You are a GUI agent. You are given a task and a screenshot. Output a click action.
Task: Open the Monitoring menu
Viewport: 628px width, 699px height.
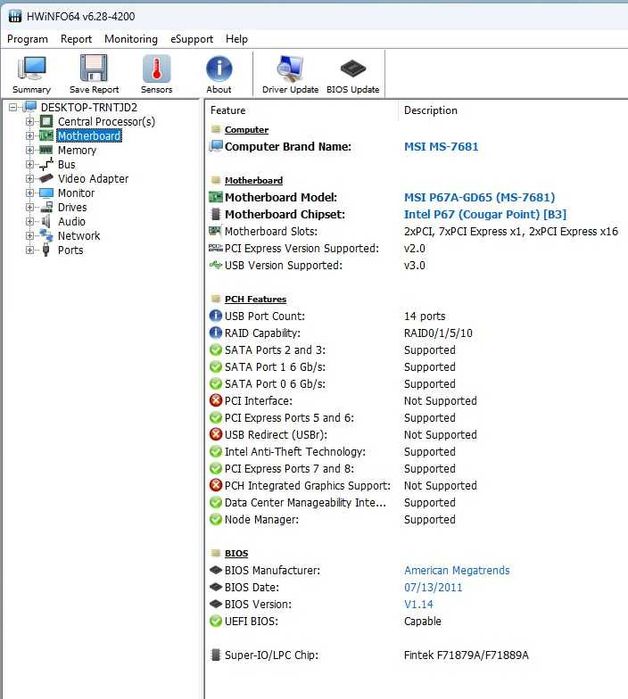131,39
